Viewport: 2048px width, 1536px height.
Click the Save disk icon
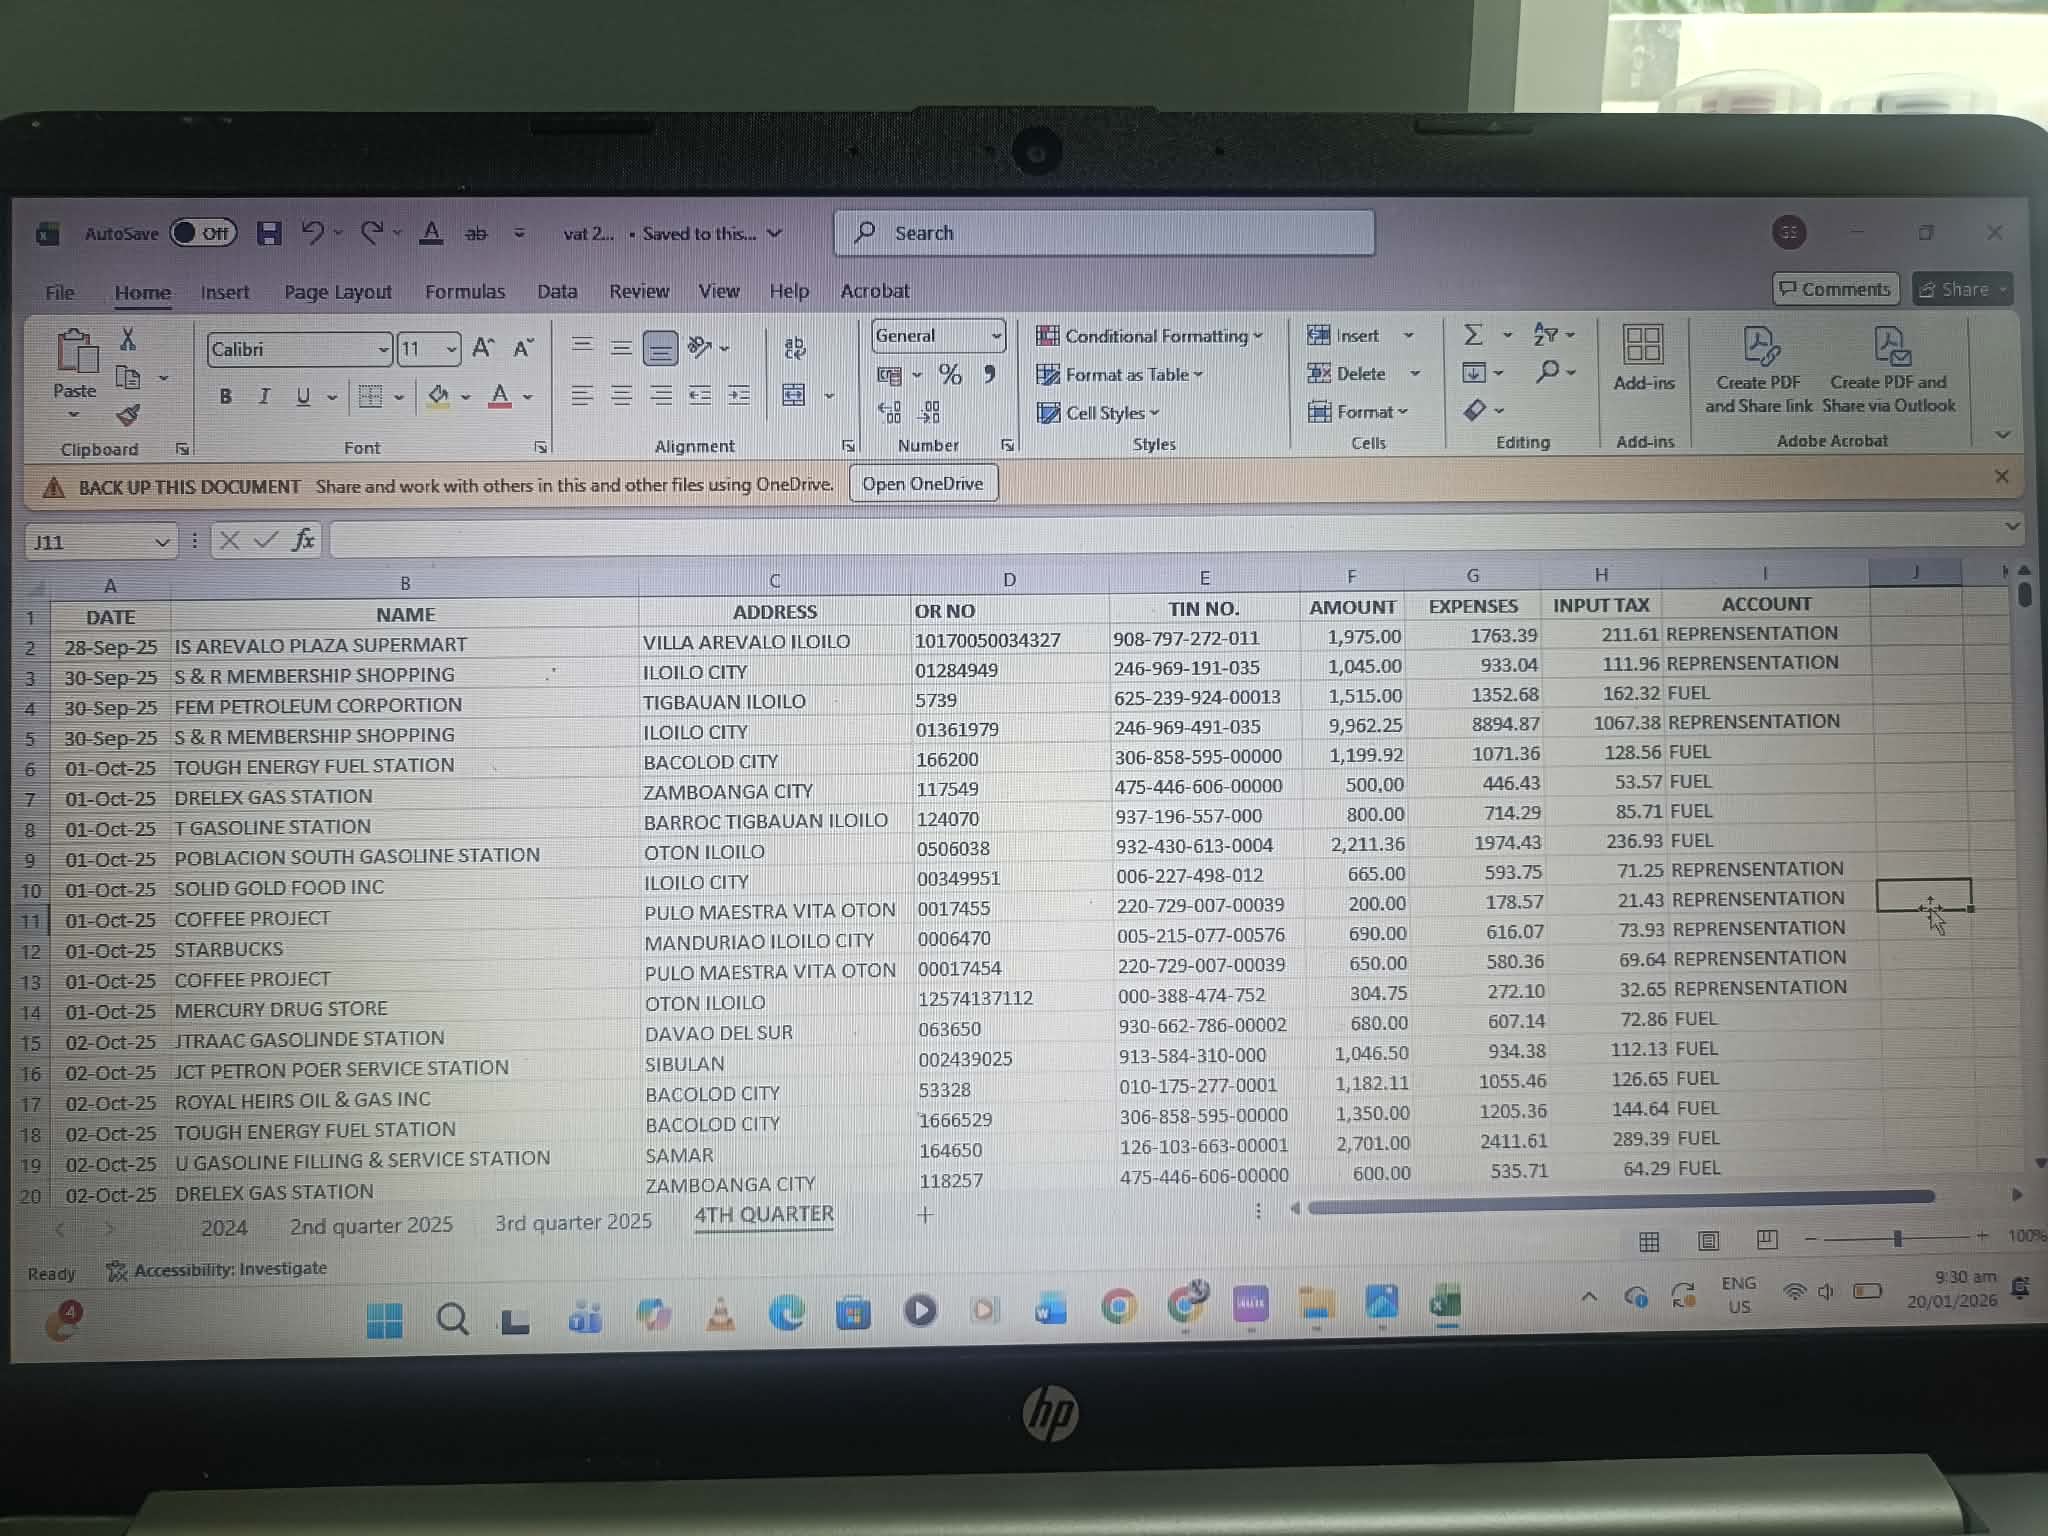(268, 233)
